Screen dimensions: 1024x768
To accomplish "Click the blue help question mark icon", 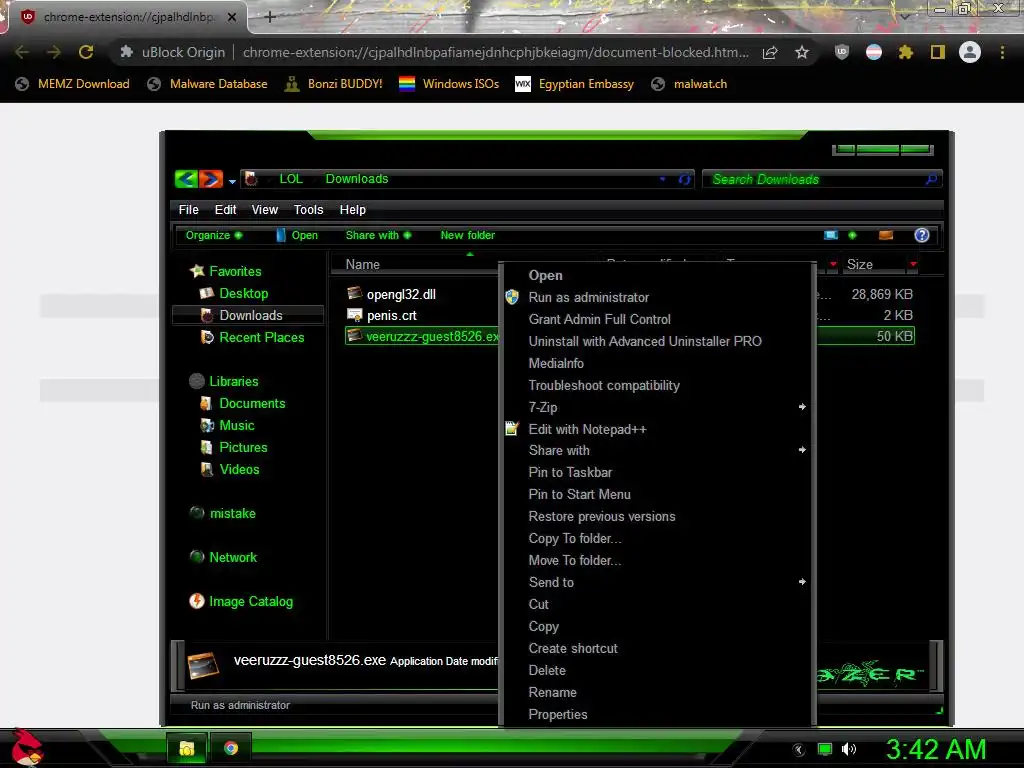I will pyautogui.click(x=921, y=235).
